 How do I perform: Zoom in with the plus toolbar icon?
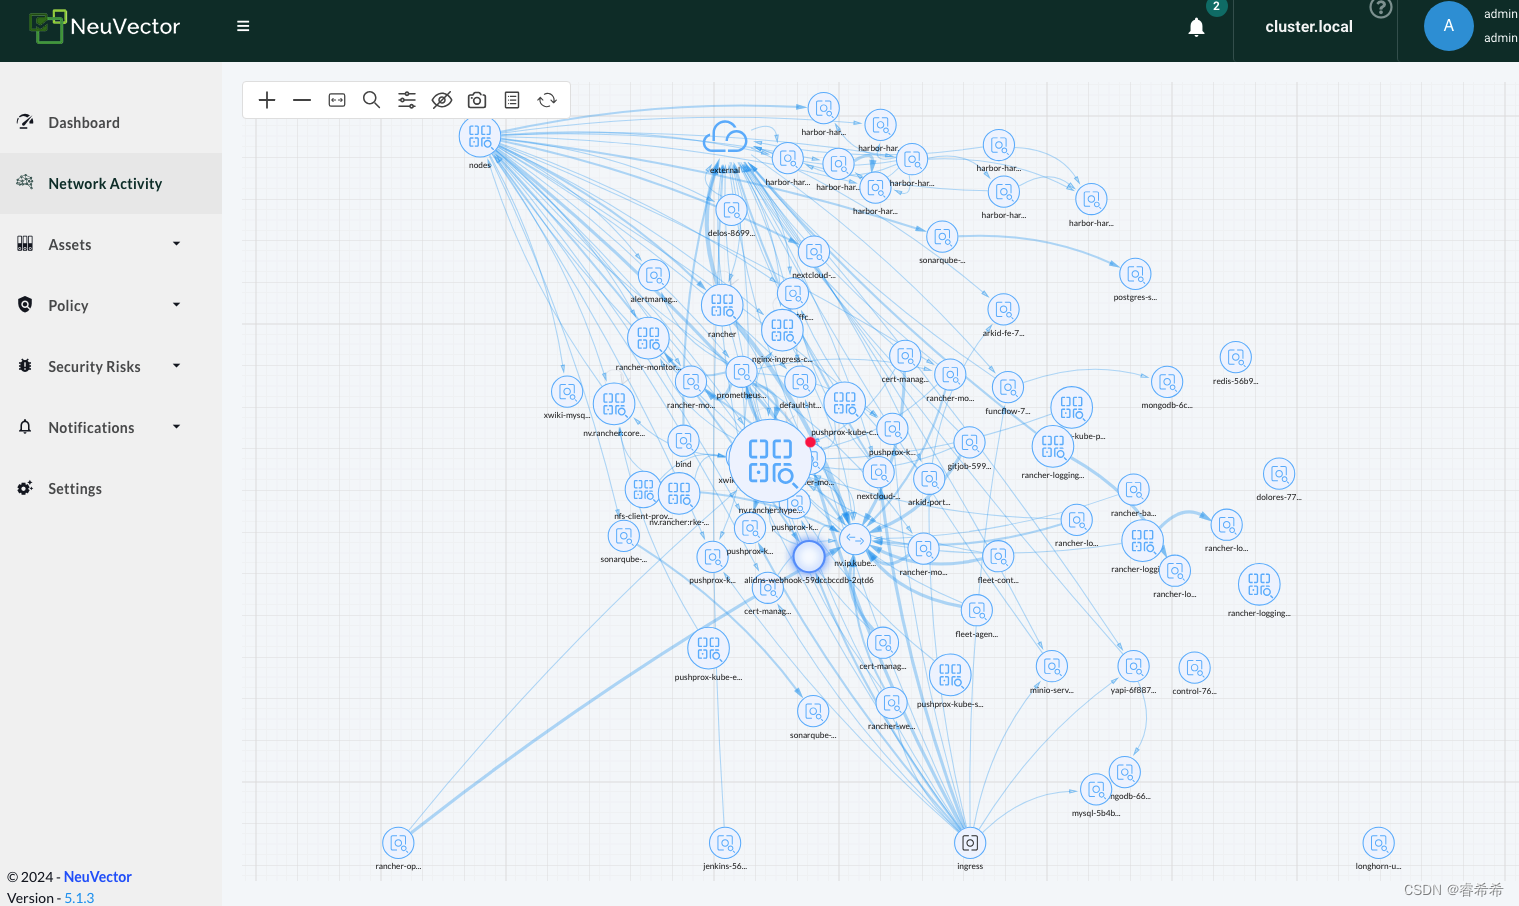[x=267, y=100]
